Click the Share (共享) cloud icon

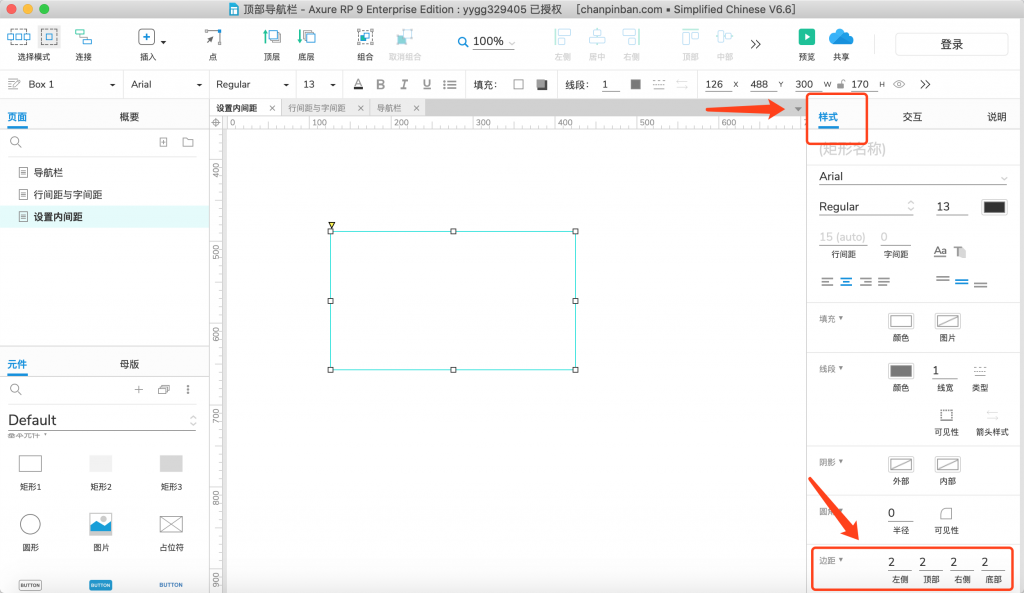pyautogui.click(x=841, y=37)
